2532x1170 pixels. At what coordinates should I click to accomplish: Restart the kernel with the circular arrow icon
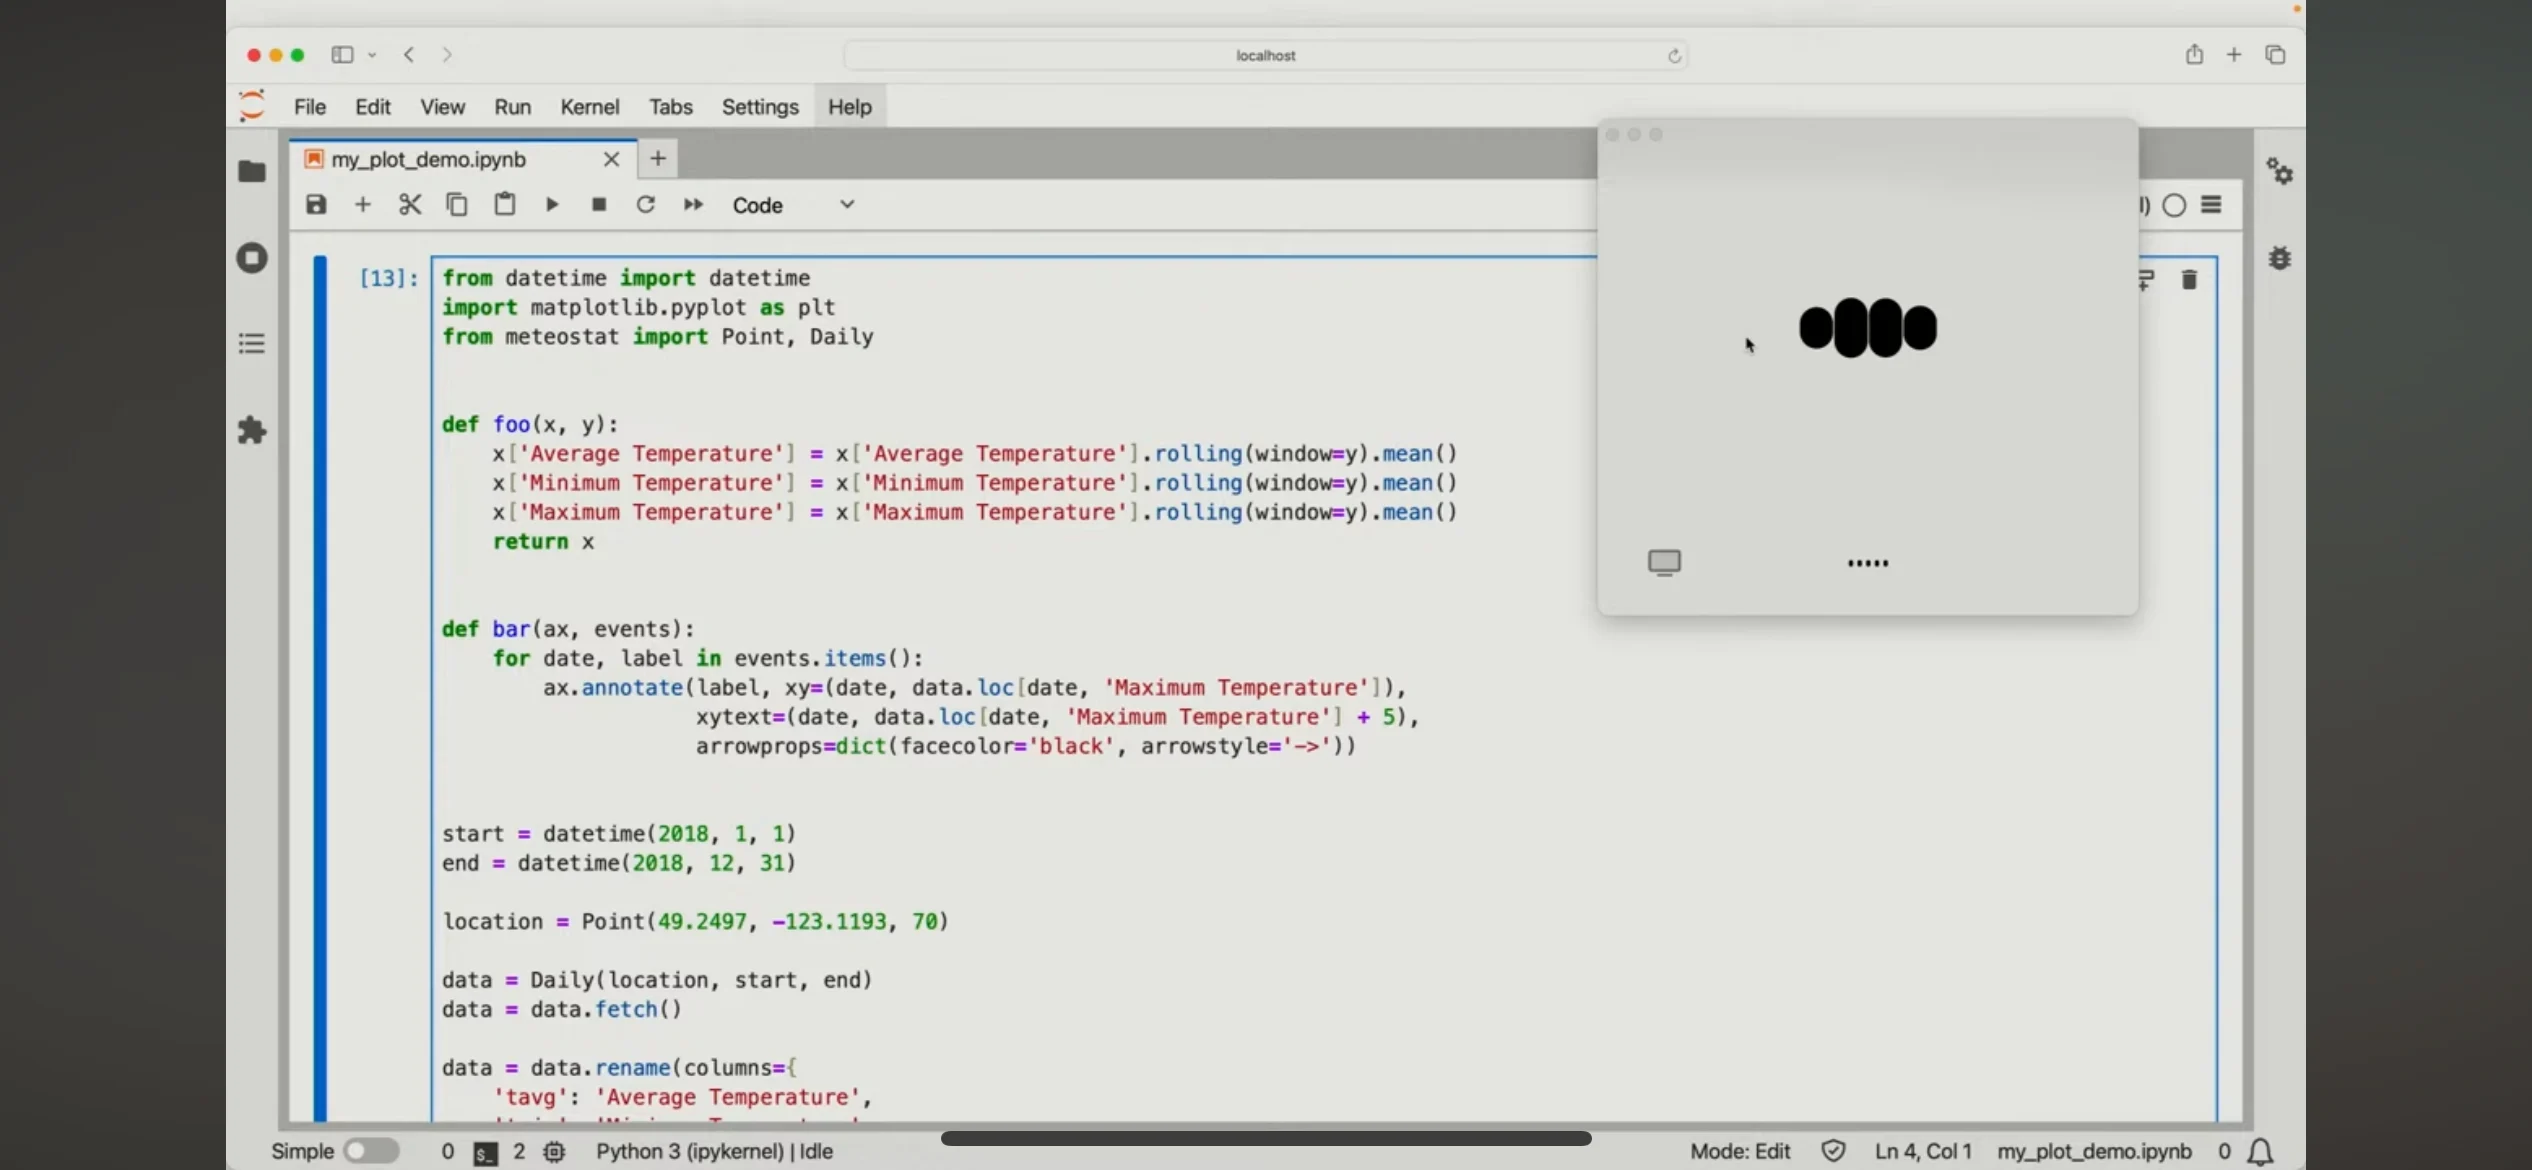click(x=646, y=205)
